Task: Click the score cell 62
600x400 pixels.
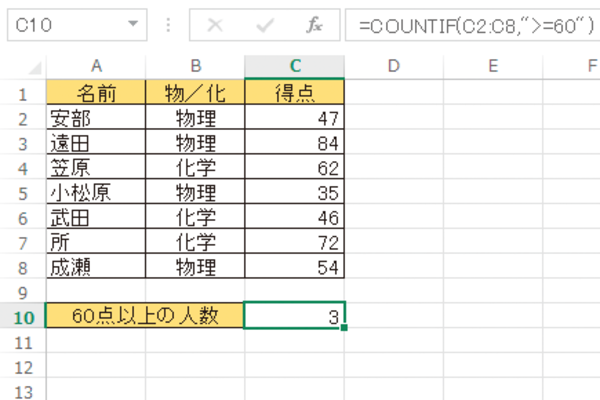Action: (x=295, y=167)
